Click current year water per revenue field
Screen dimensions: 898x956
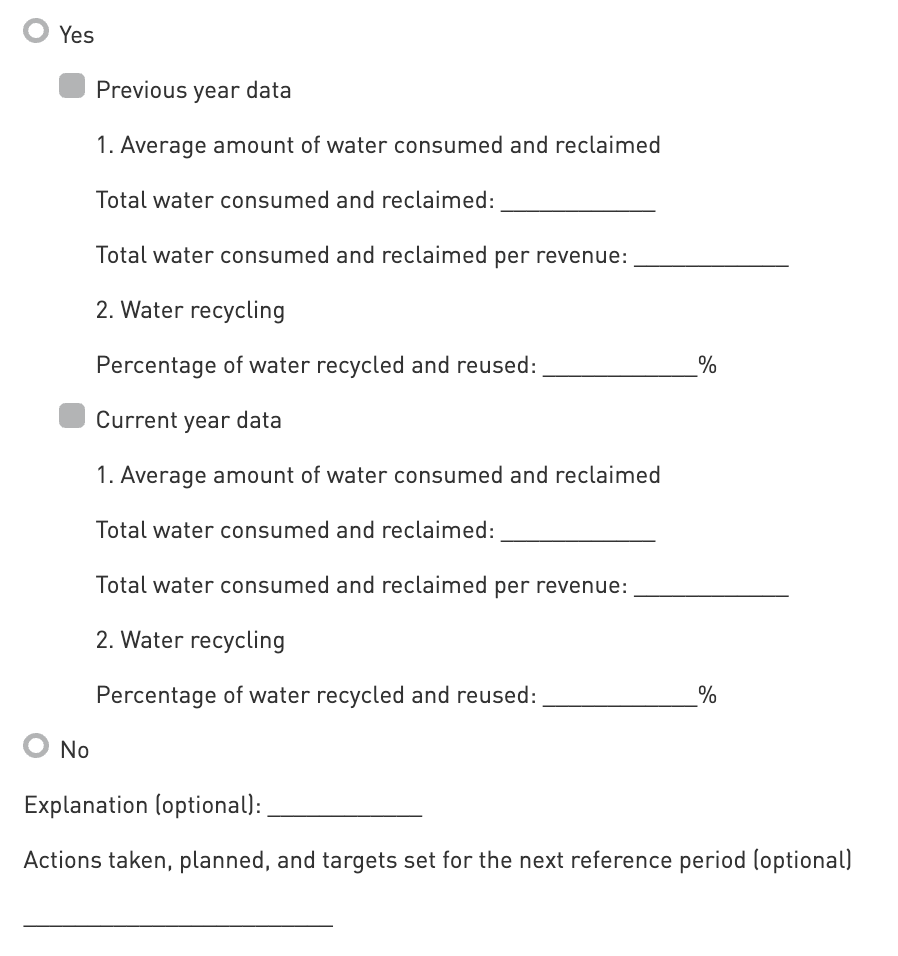tap(711, 586)
